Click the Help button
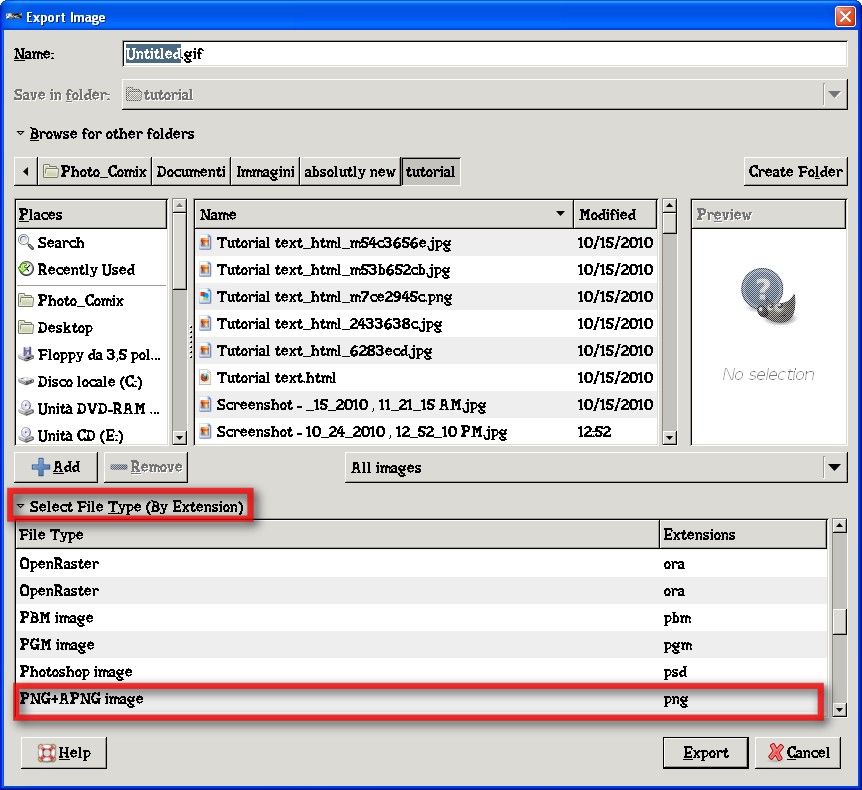The height and width of the screenshot is (790, 862). (64, 752)
